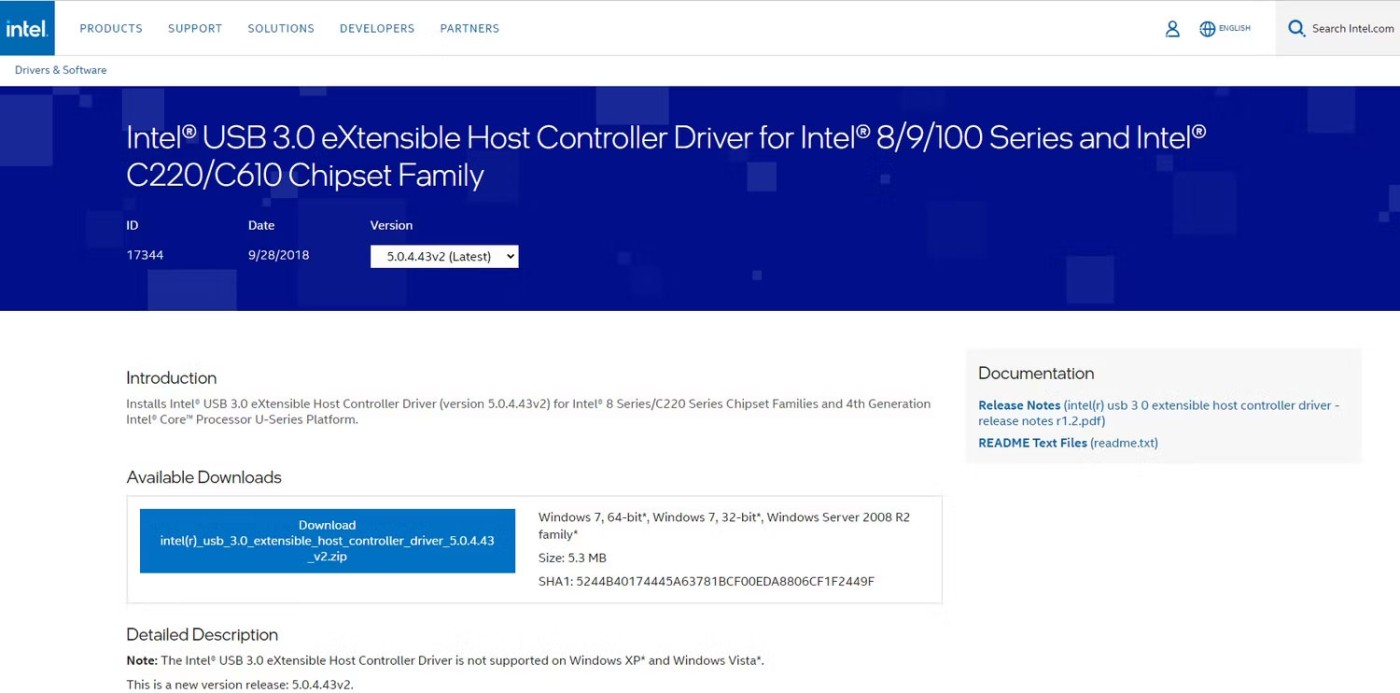Download the USB 3.0 driver zip file
This screenshot has height=693, width=1400.
(327, 541)
